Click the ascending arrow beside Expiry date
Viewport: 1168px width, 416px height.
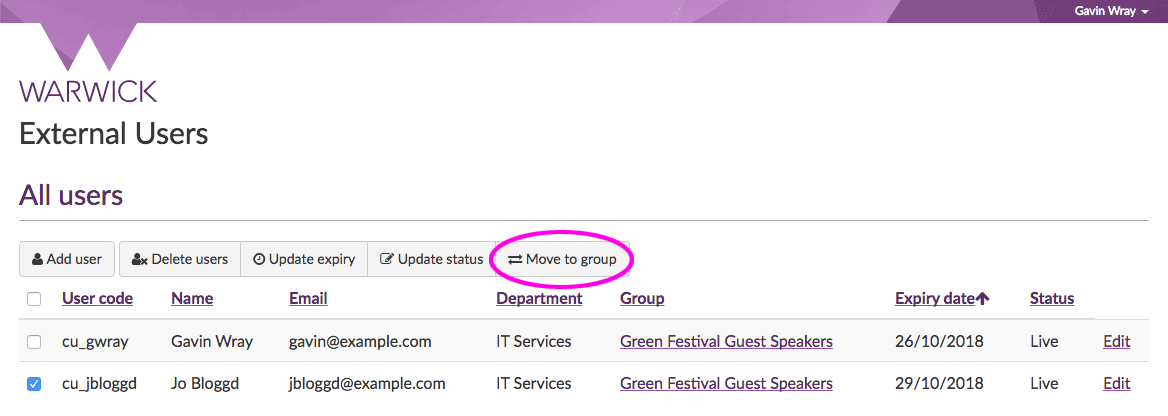click(x=983, y=298)
